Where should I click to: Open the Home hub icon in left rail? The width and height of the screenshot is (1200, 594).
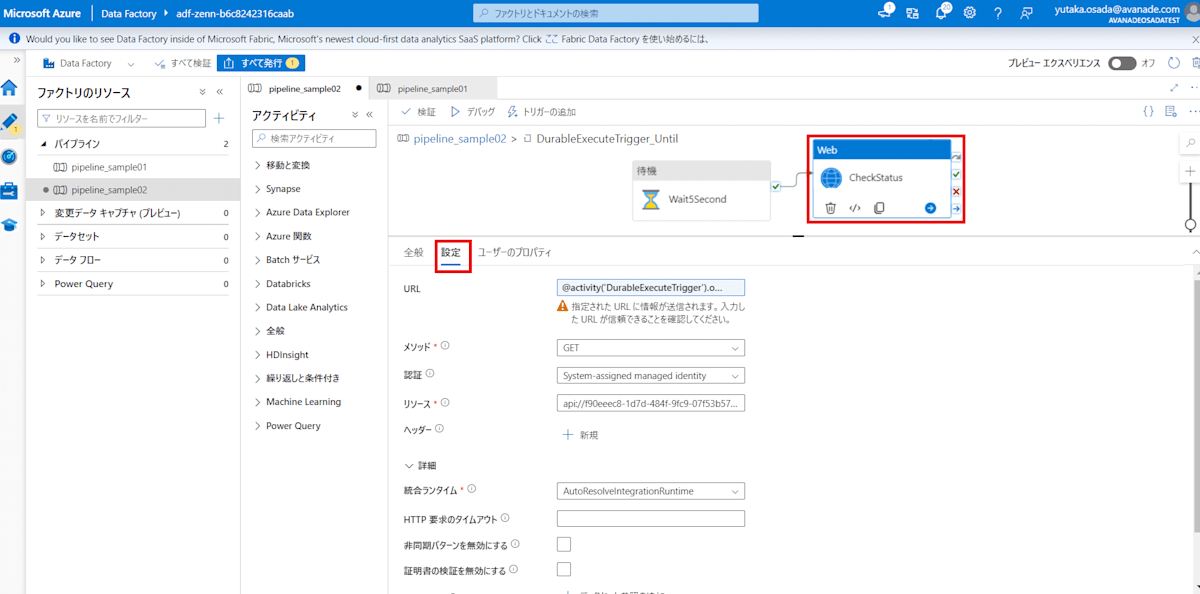pyautogui.click(x=9, y=87)
